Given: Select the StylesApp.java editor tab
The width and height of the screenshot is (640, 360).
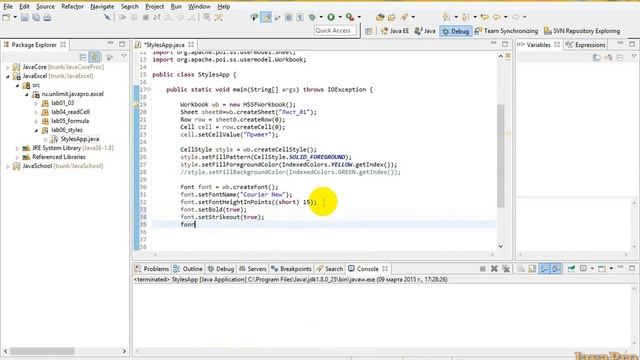Looking at the screenshot, I should click(164, 44).
